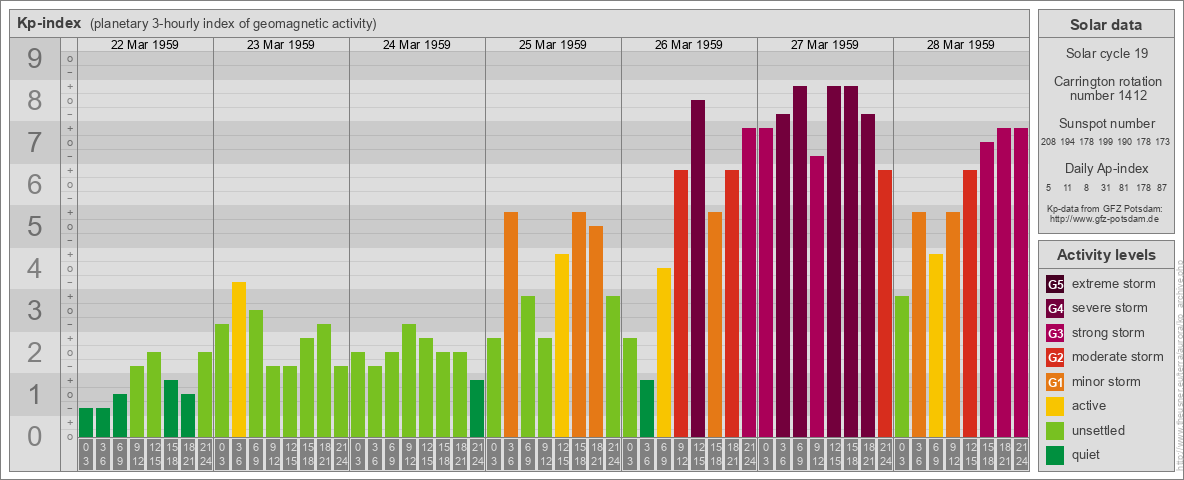Click the Ap-index value 87
1184x480 pixels.
tap(1163, 187)
